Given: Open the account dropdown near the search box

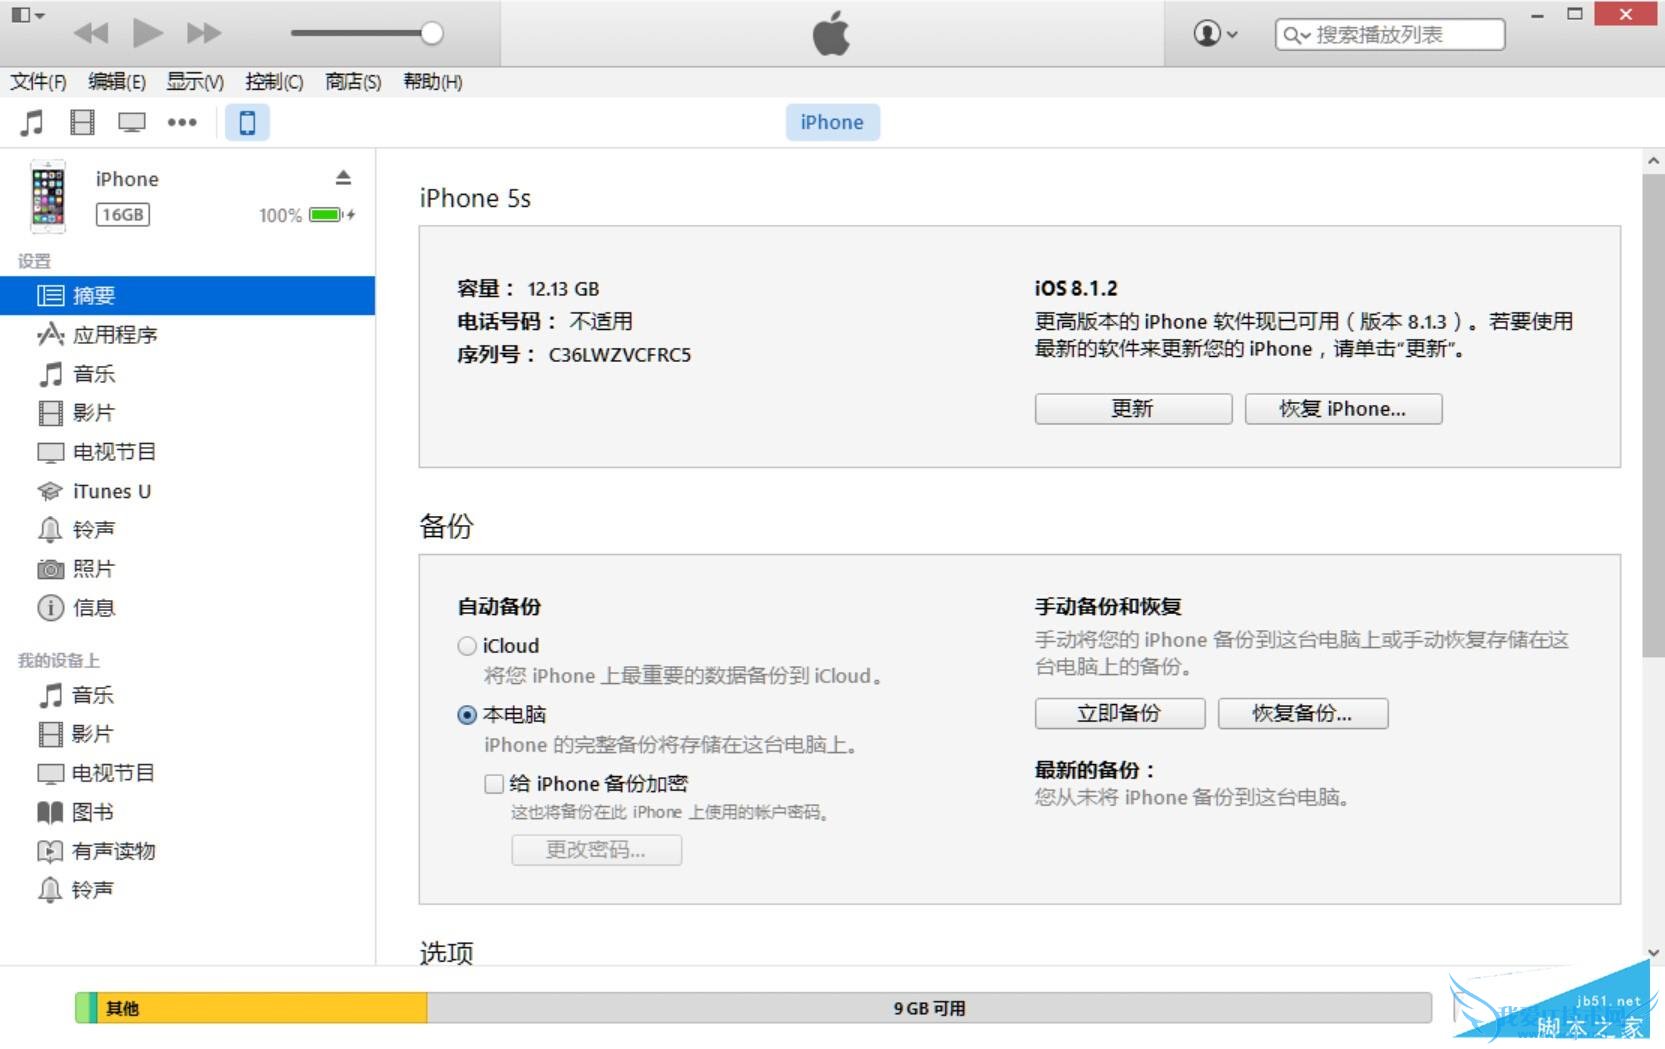Looking at the screenshot, I should [1213, 33].
